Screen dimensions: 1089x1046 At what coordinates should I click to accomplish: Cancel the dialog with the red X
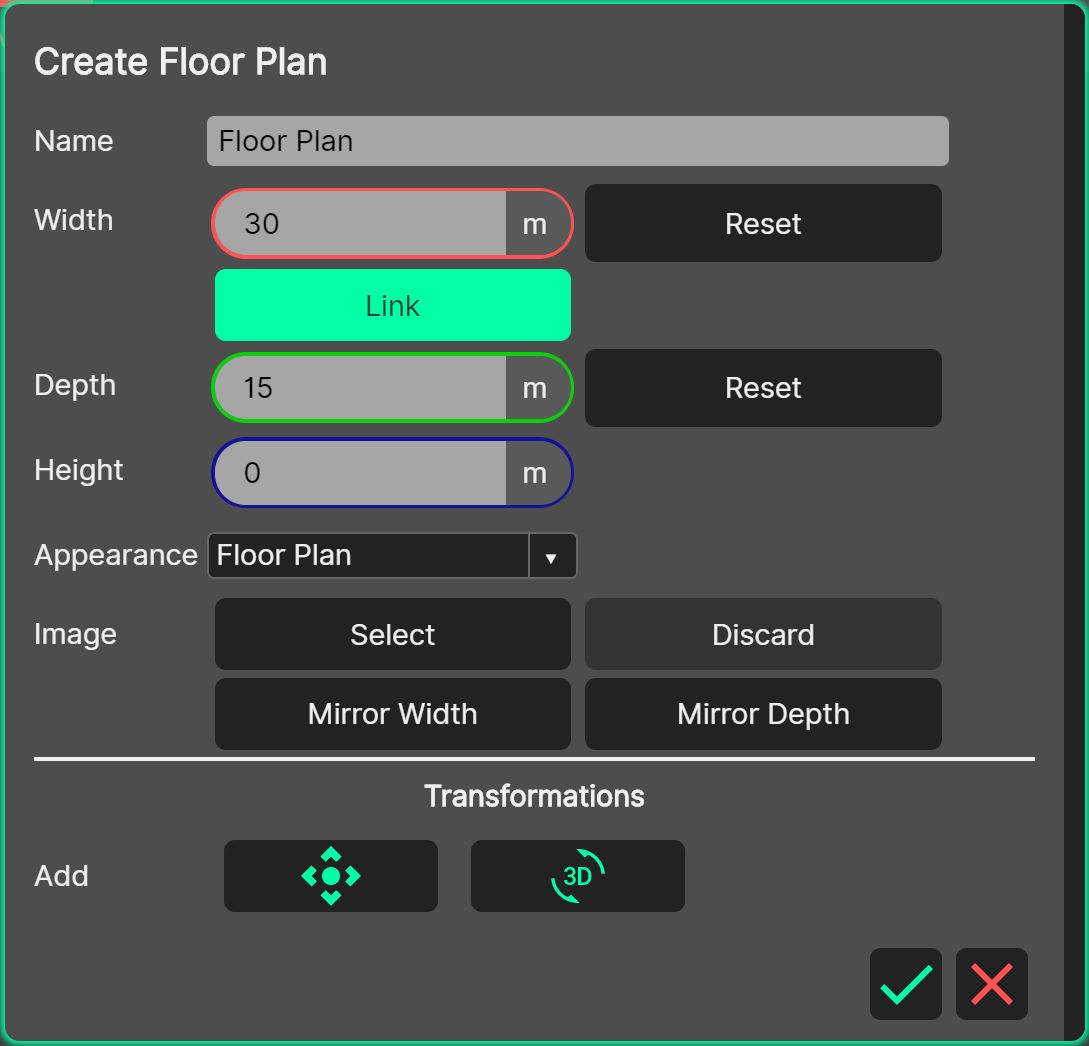(992, 984)
